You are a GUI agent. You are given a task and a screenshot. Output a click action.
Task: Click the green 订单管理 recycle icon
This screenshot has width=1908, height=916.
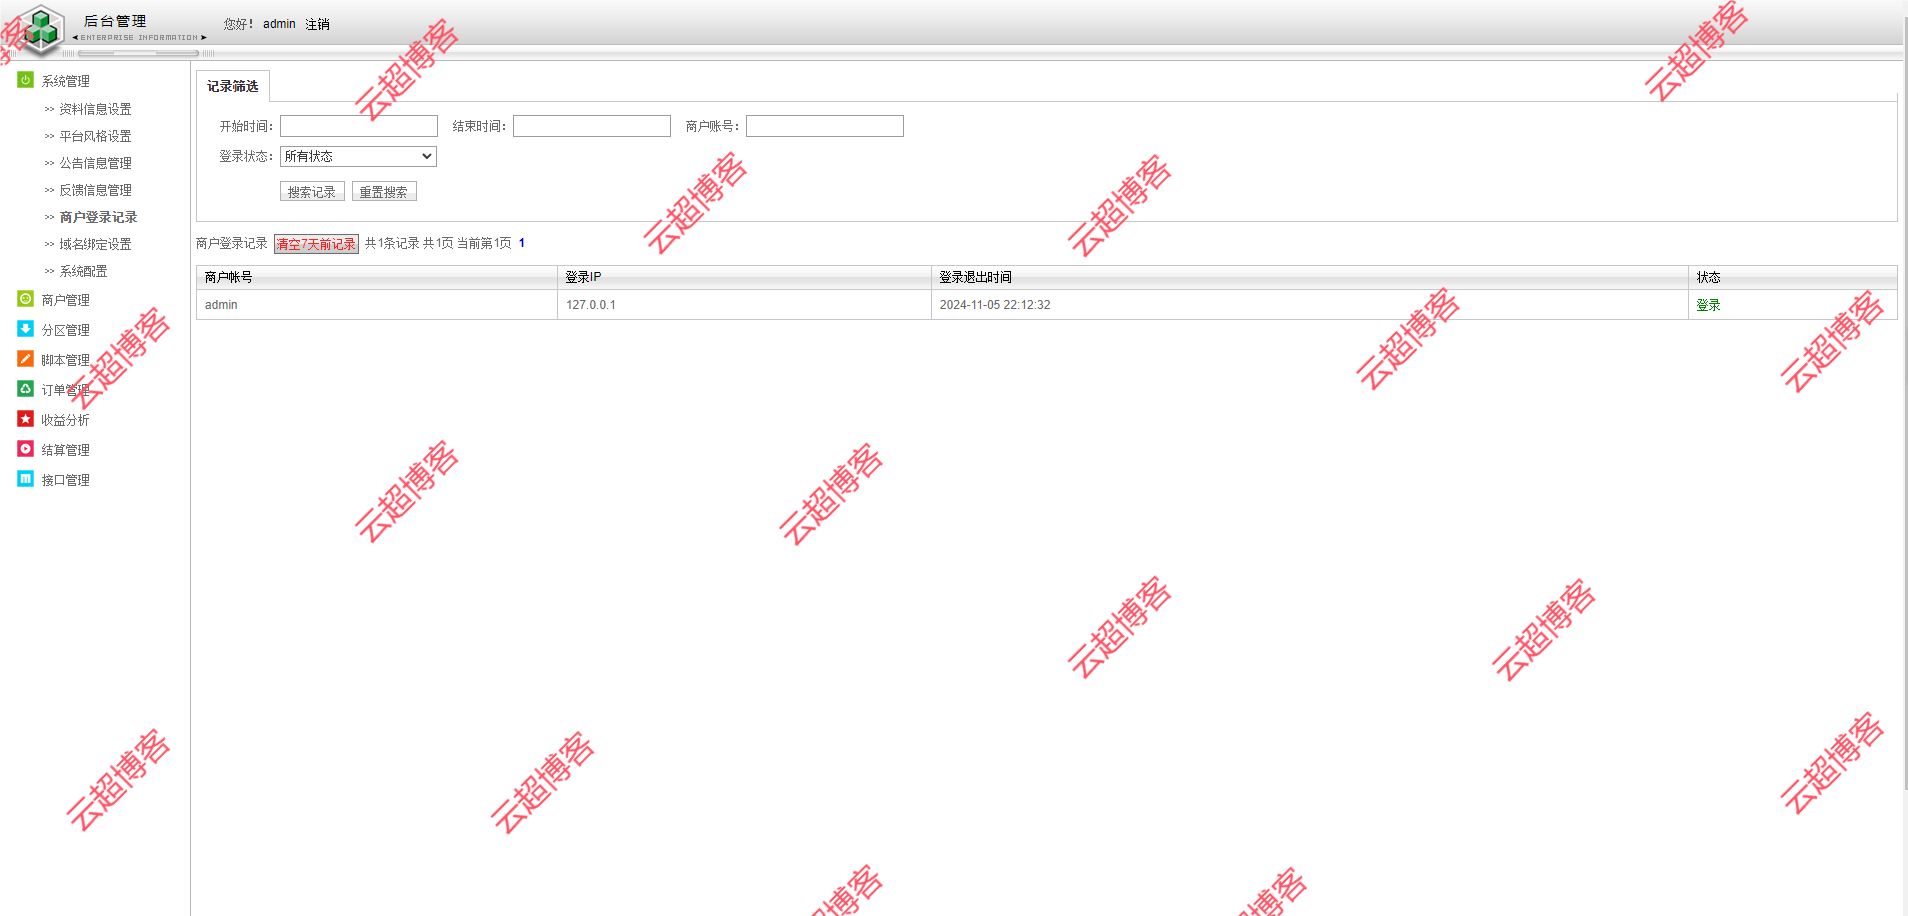(26, 389)
